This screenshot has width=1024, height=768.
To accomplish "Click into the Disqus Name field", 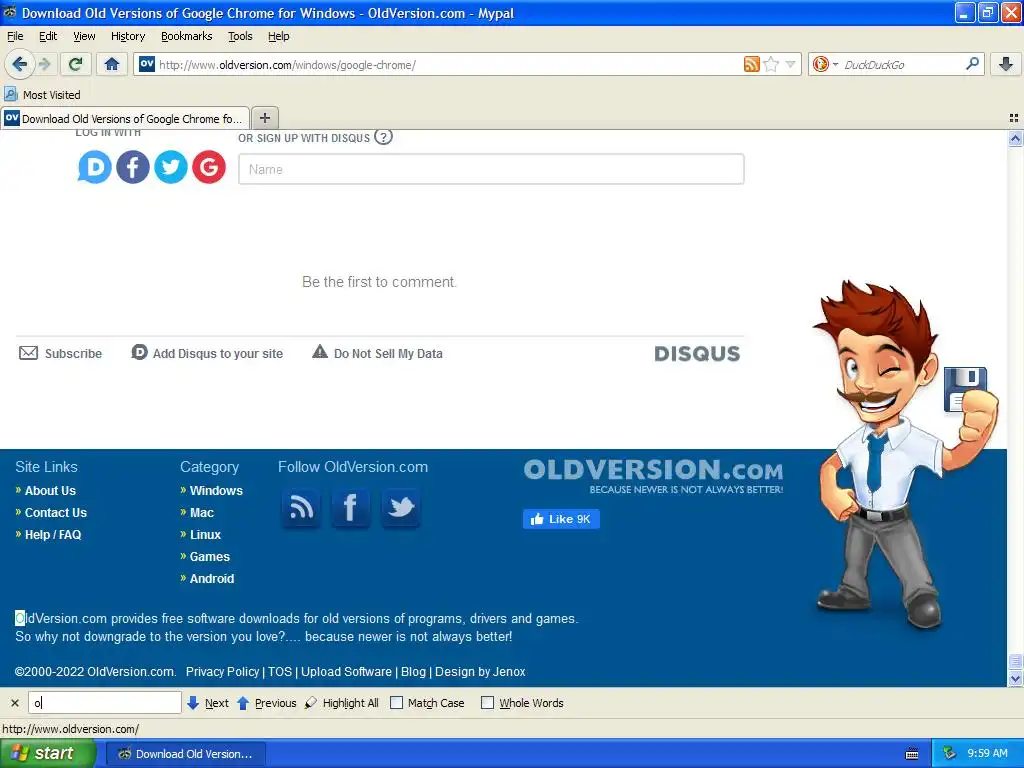I will tap(491, 169).
